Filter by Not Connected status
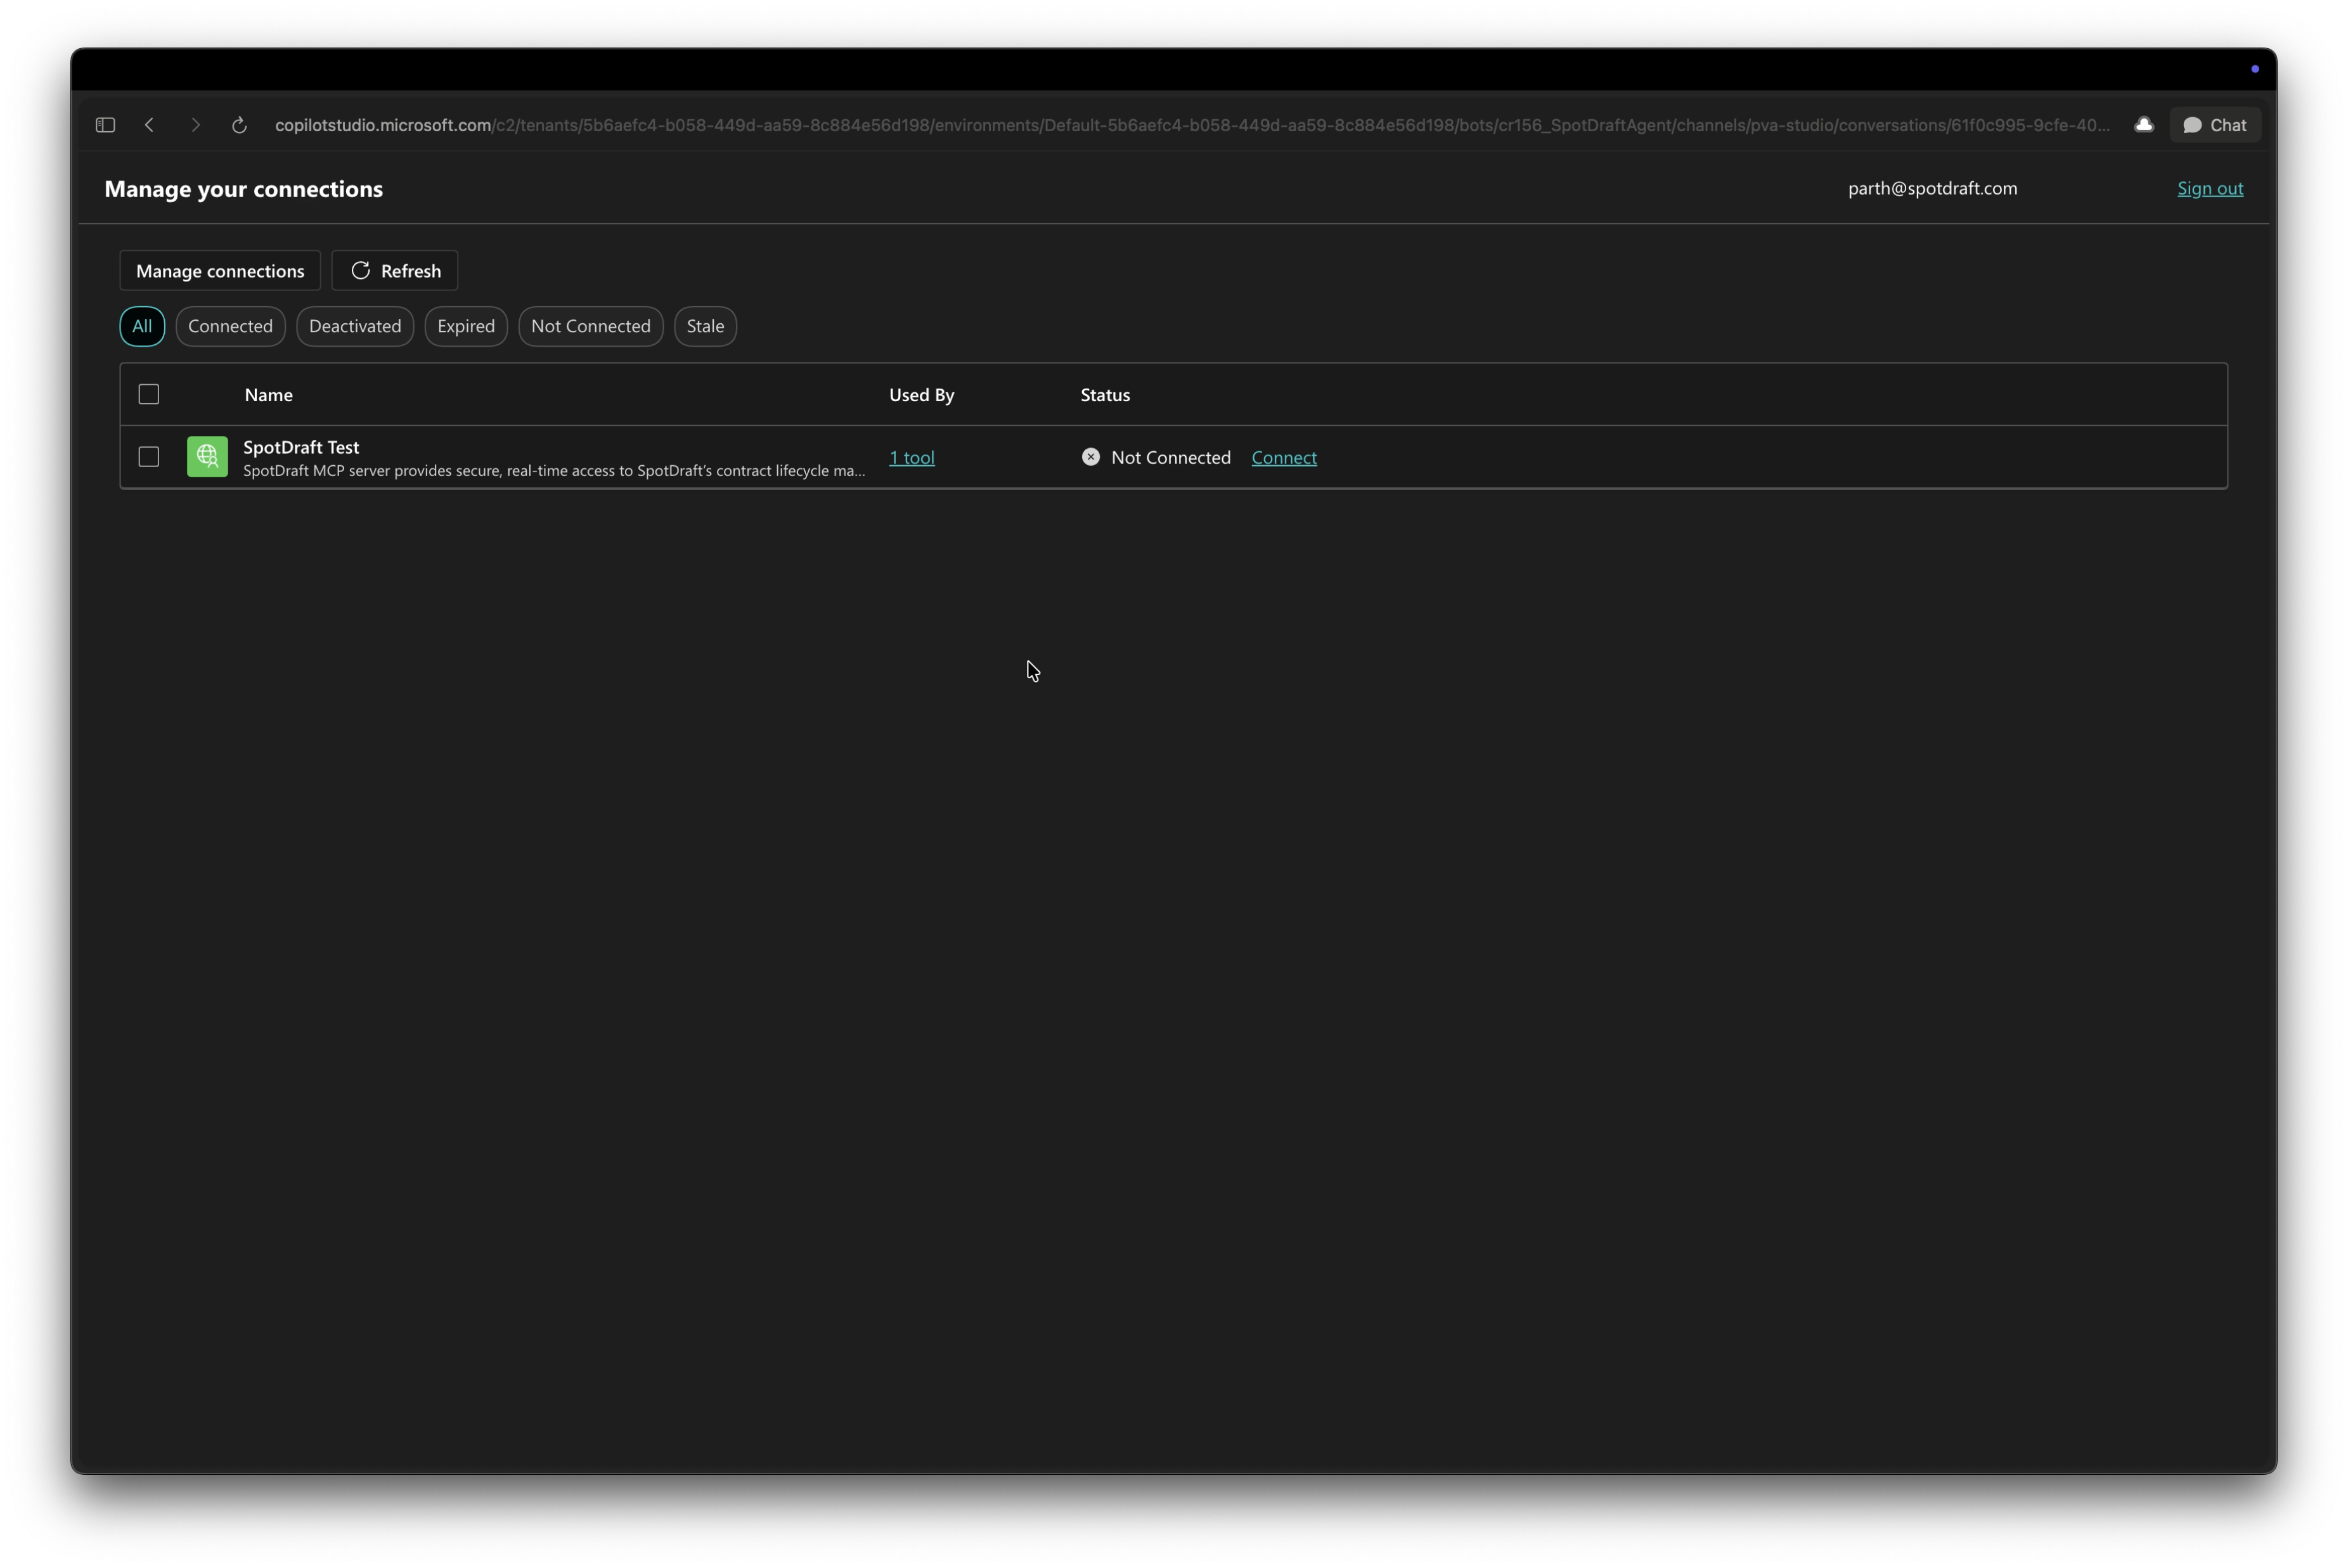2348x1568 pixels. click(591, 326)
